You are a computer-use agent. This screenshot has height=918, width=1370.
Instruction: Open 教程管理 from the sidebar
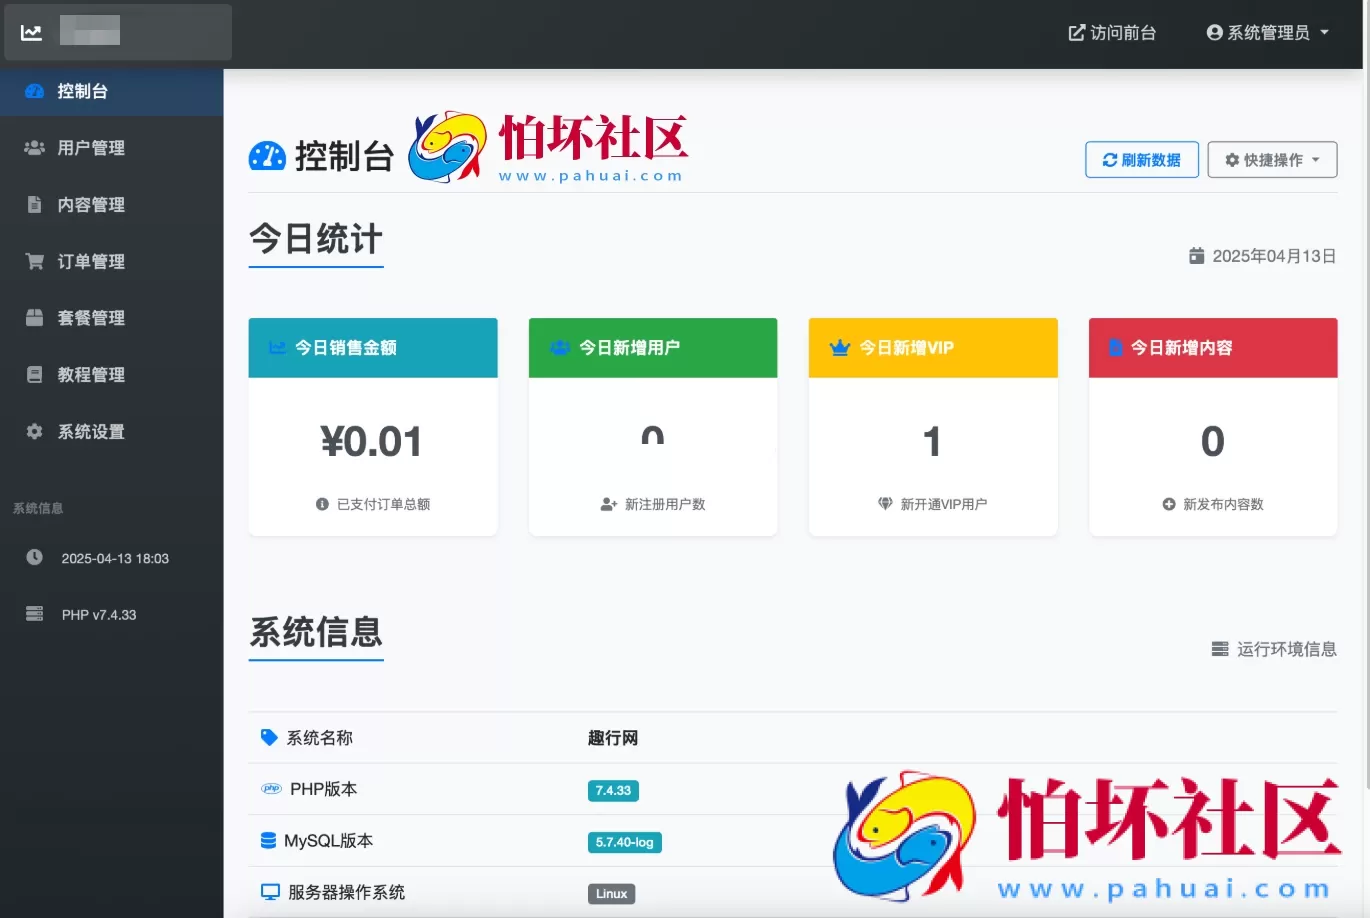[x=91, y=374]
